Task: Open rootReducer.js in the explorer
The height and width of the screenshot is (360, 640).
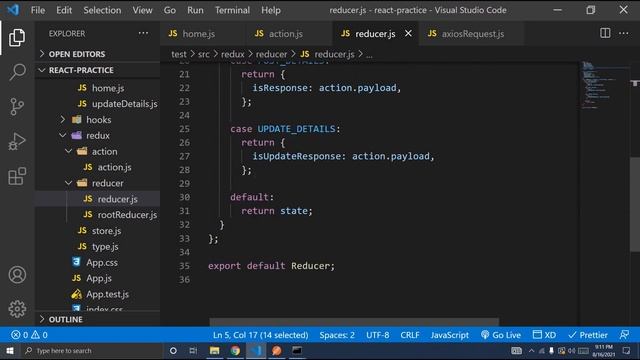Action: 127,215
